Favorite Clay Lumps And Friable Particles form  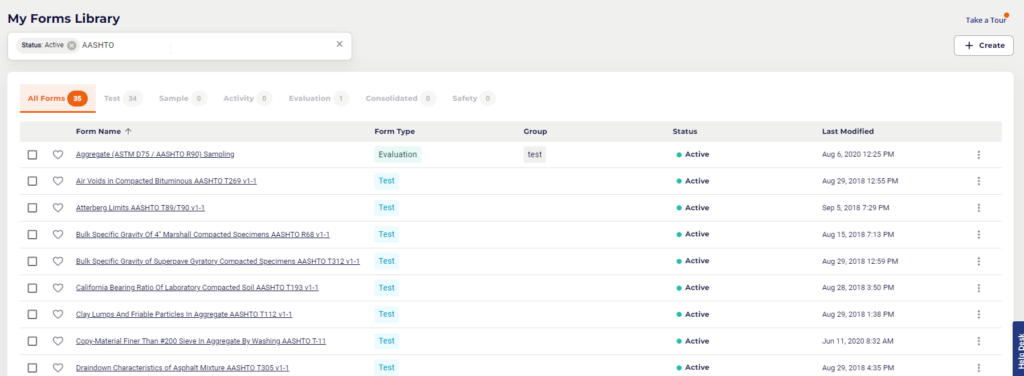[57, 314]
